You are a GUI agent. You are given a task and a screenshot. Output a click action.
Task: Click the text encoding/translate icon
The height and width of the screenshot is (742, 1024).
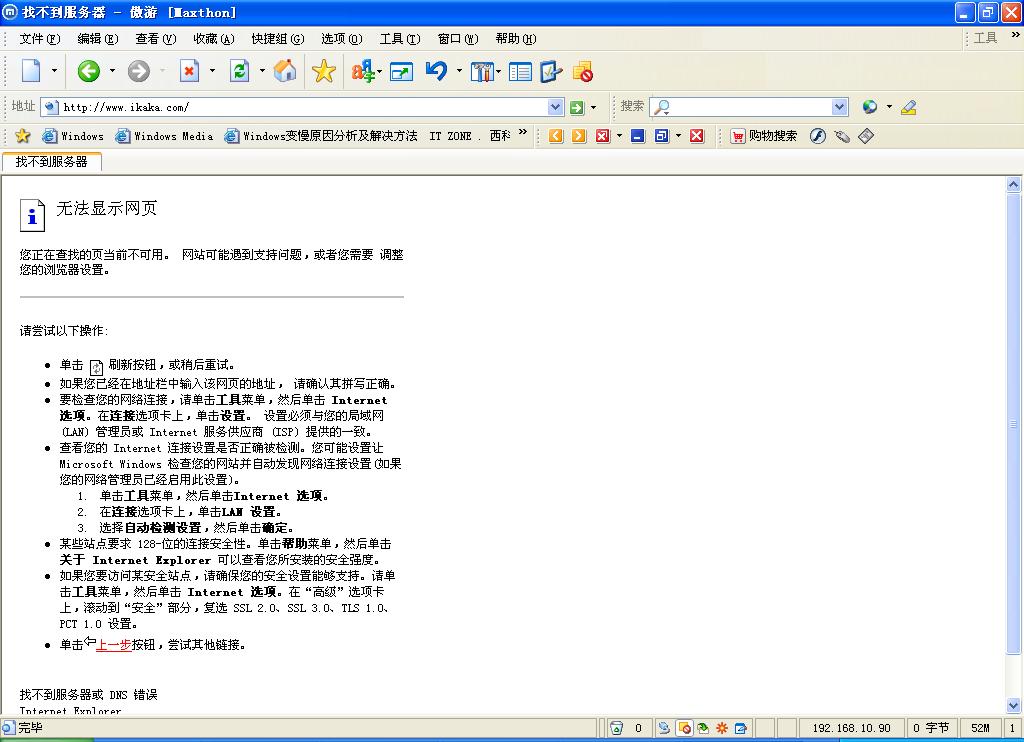(x=362, y=71)
